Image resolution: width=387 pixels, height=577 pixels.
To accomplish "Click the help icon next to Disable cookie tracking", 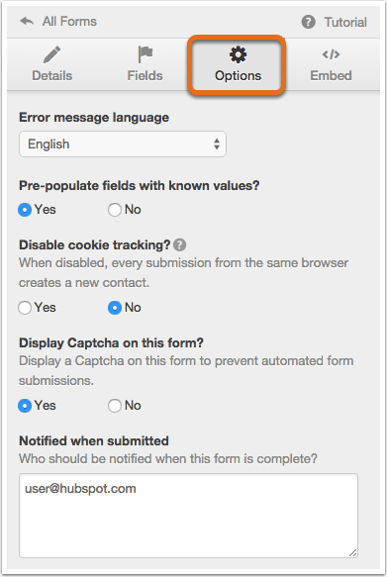I will (180, 245).
